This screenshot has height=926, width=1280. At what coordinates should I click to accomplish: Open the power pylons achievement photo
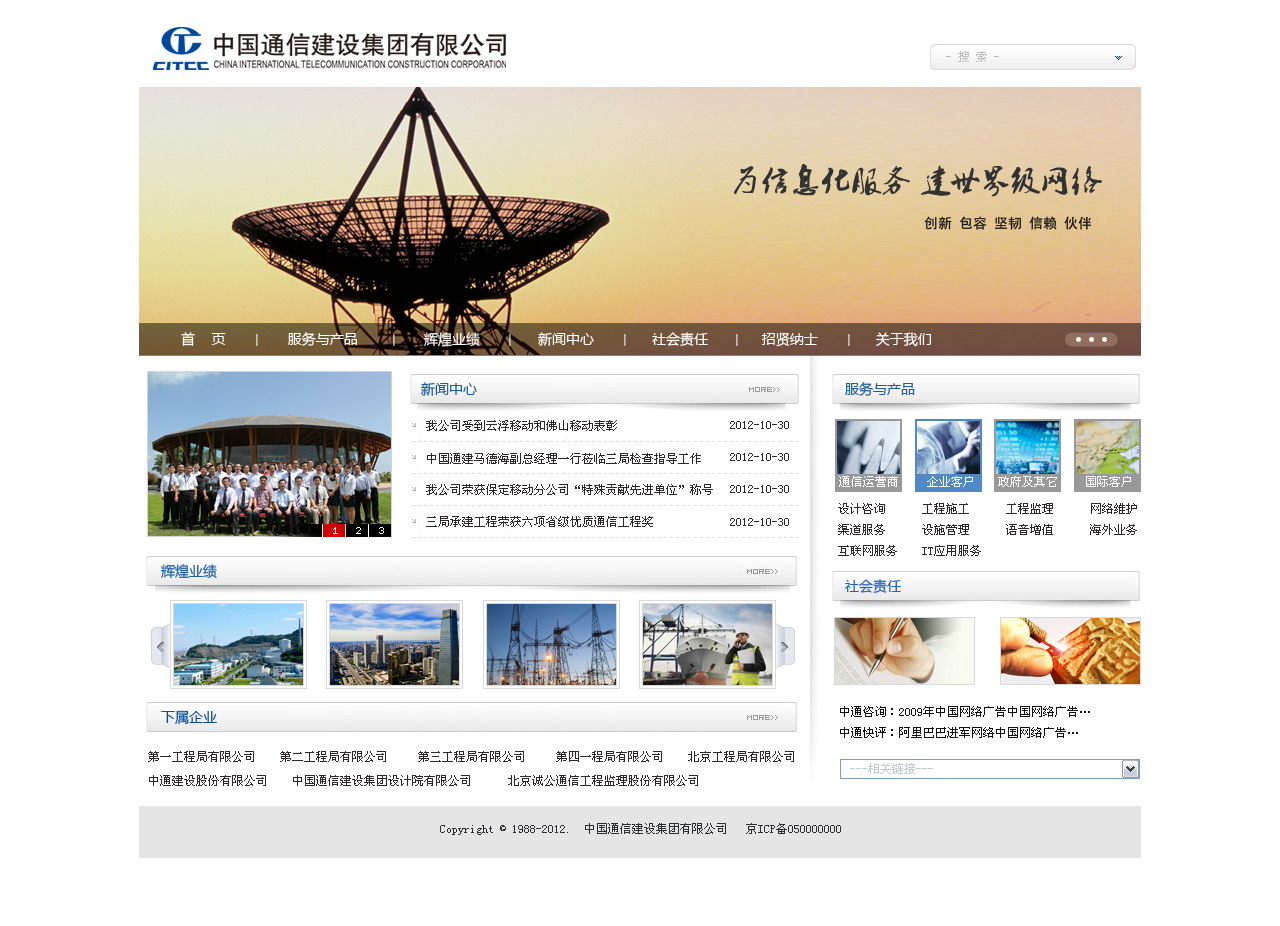pyautogui.click(x=551, y=644)
